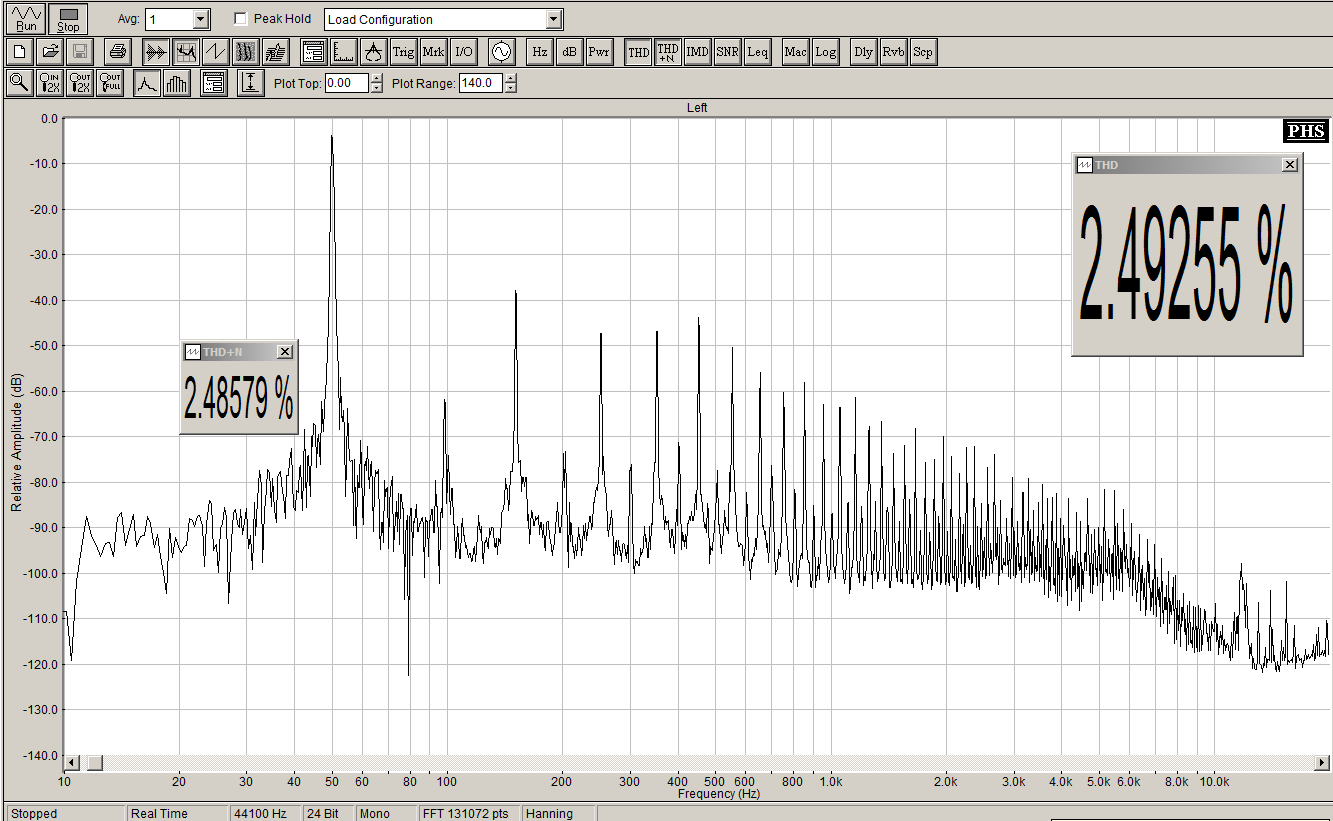The width and height of the screenshot is (1333, 821).
Task: Open the signal generator sine-wave icon
Action: click(x=501, y=52)
